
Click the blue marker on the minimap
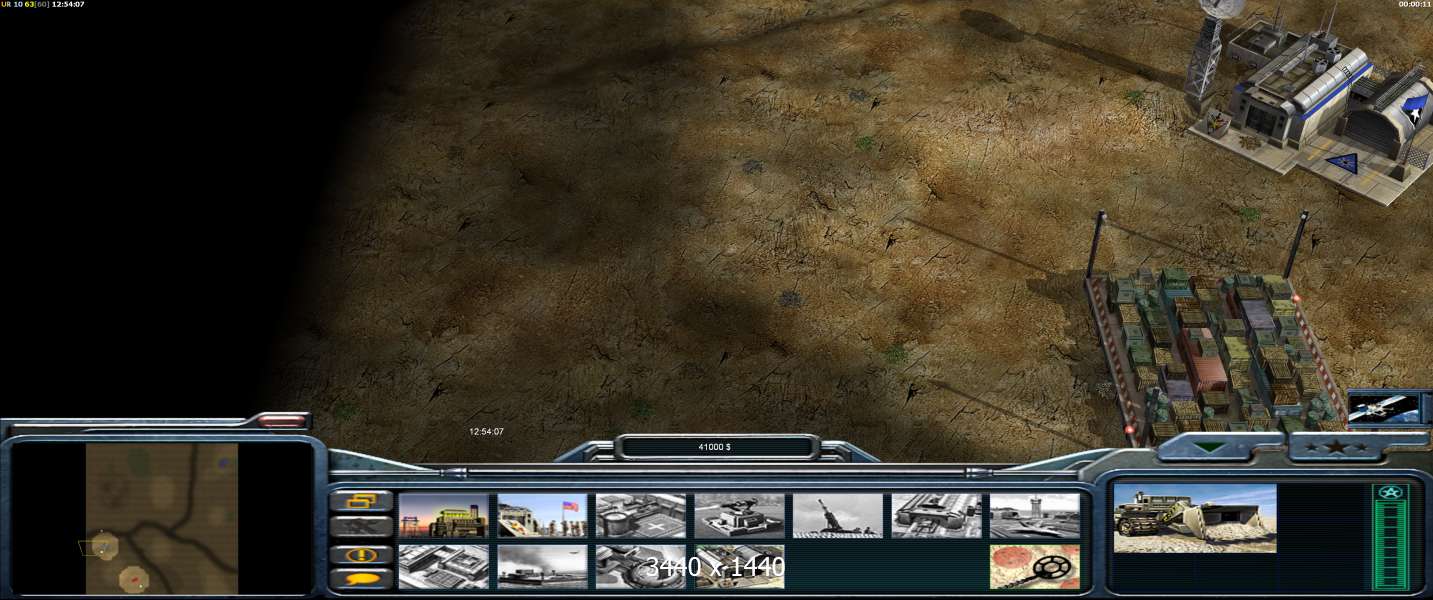pyautogui.click(x=224, y=462)
